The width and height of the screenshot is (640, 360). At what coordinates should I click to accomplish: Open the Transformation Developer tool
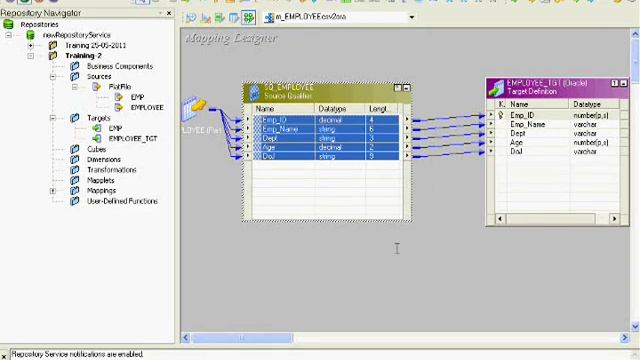pos(220,18)
